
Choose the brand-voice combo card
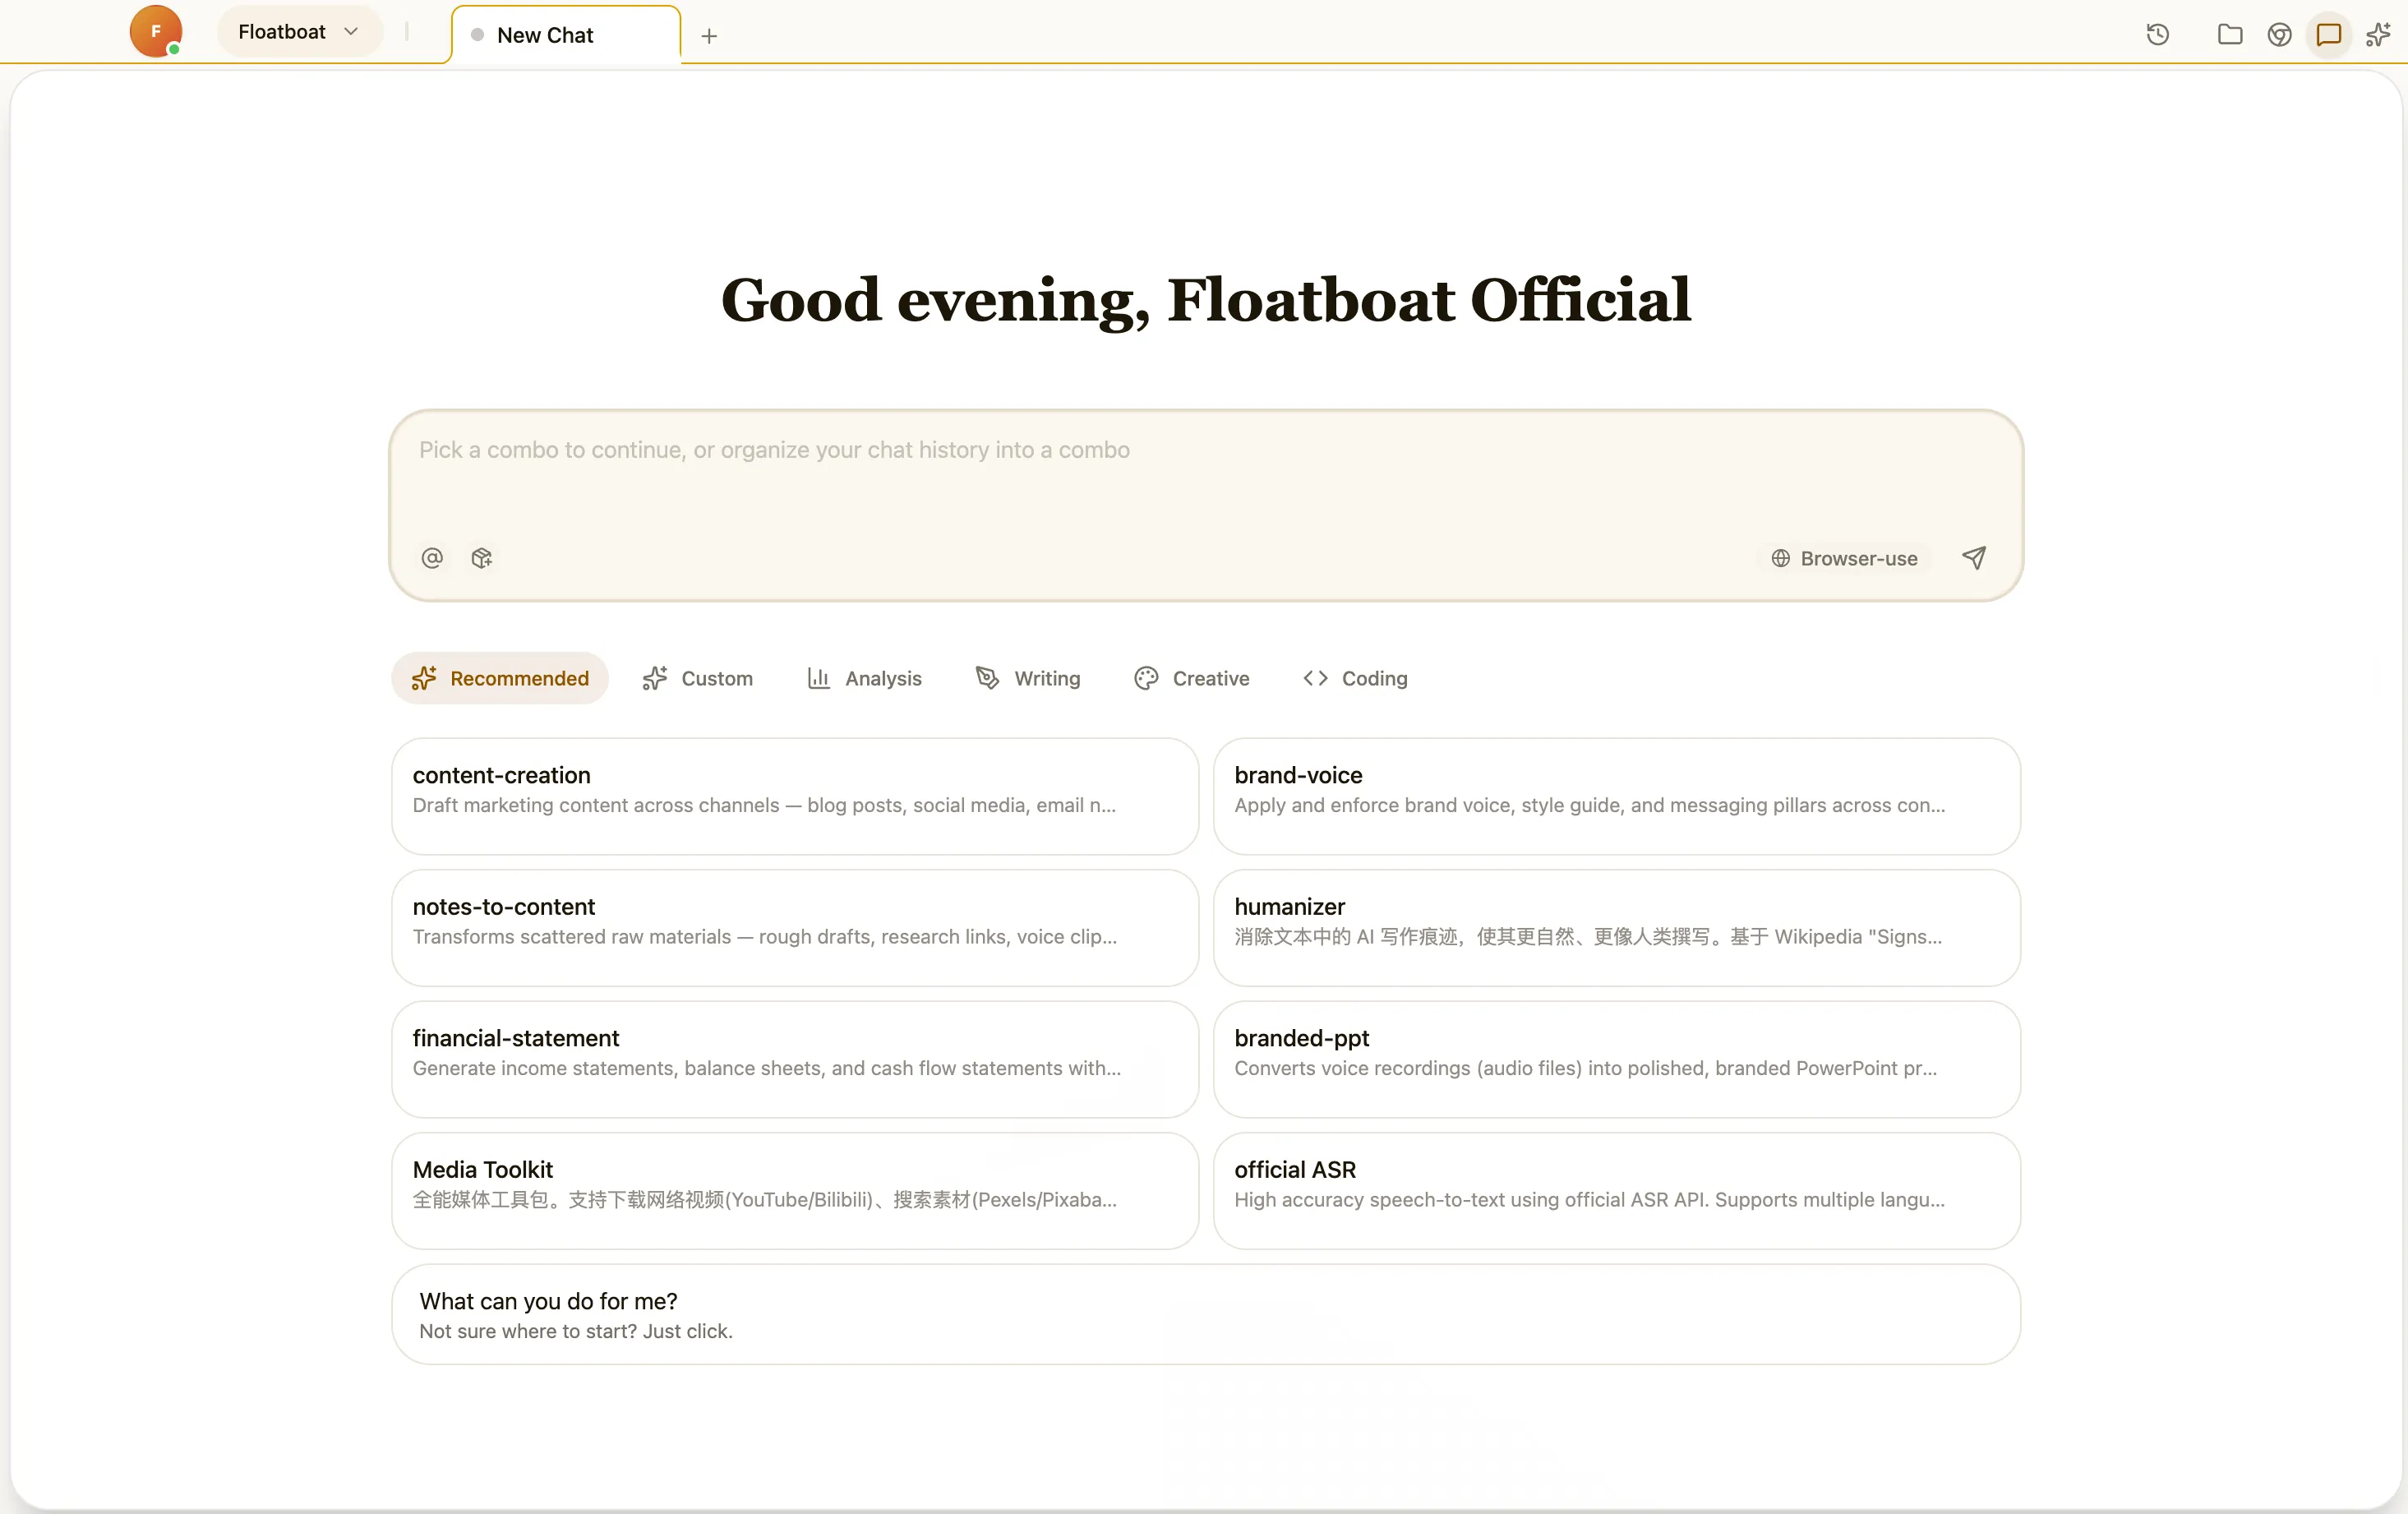(x=1617, y=796)
